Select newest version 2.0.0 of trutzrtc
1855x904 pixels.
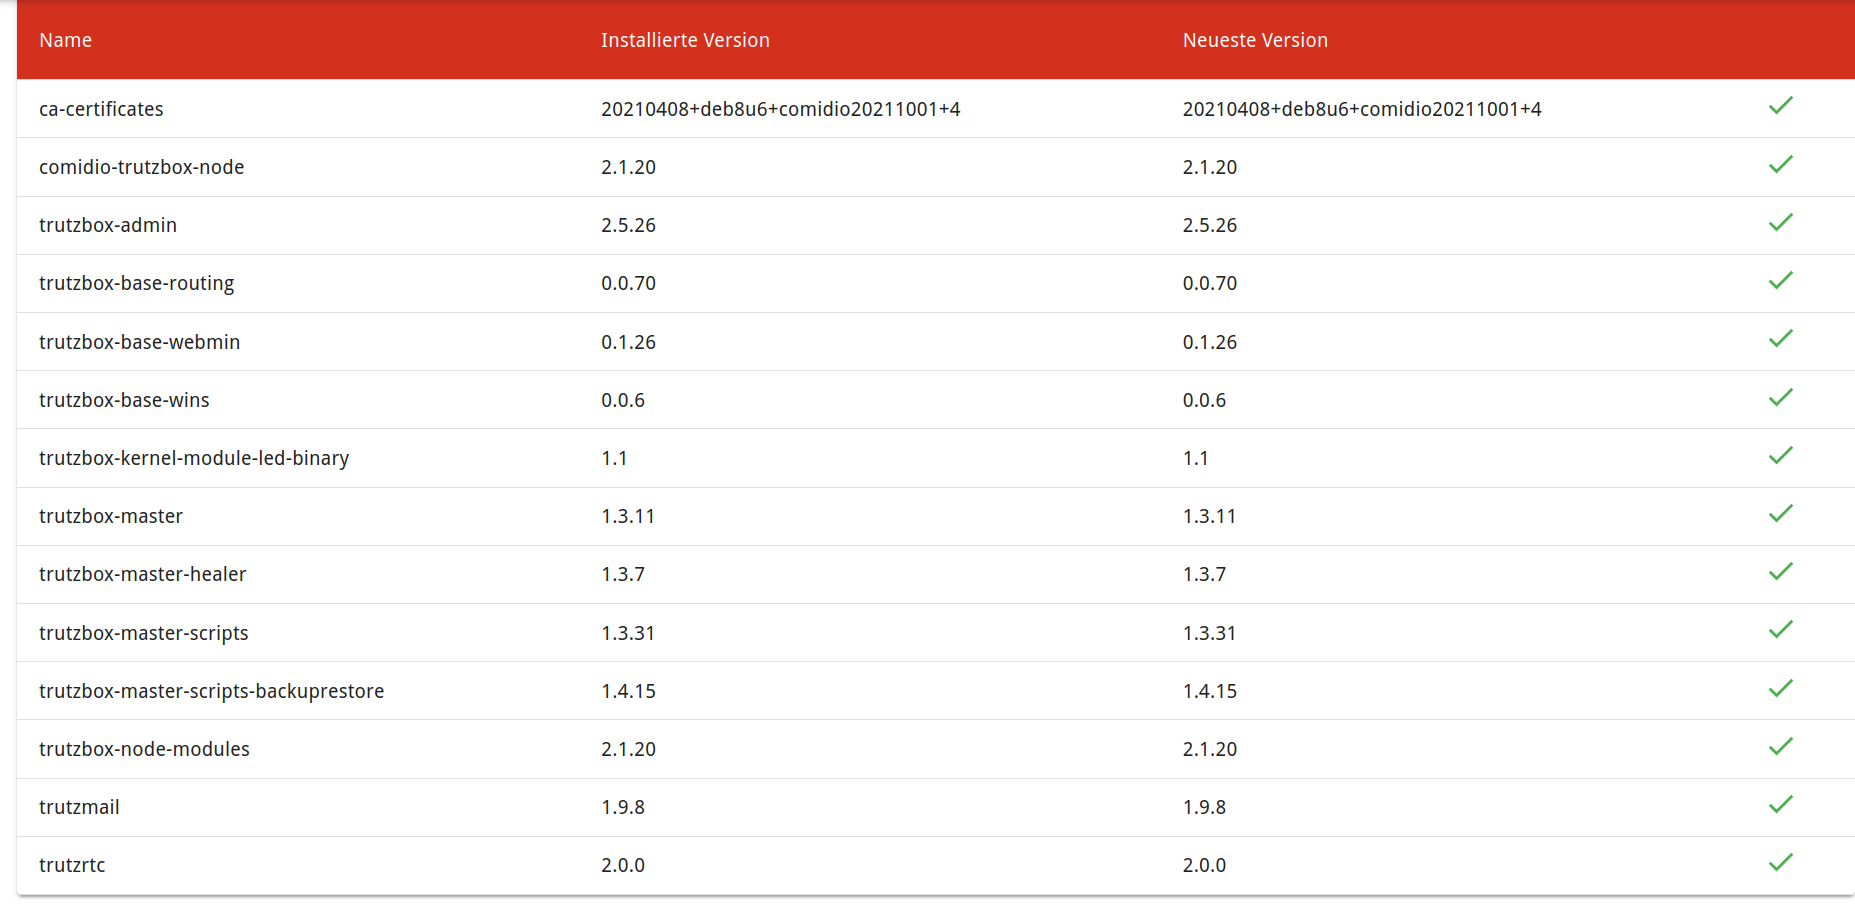click(1204, 865)
